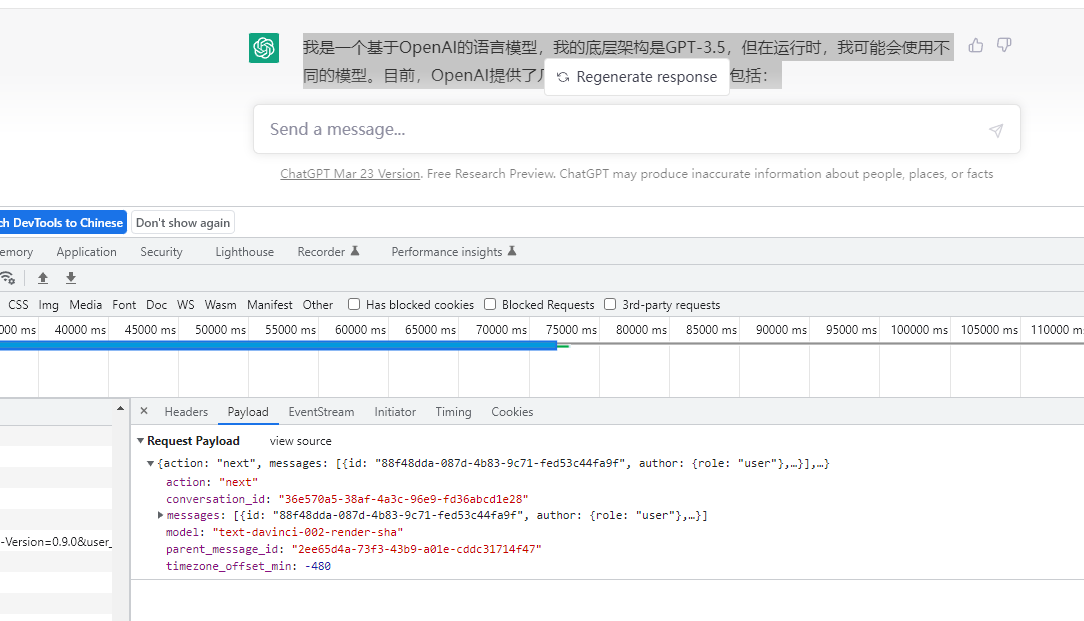Click the import HAR upload arrow icon
Viewport: 1084px width, 621px height.
point(43,278)
